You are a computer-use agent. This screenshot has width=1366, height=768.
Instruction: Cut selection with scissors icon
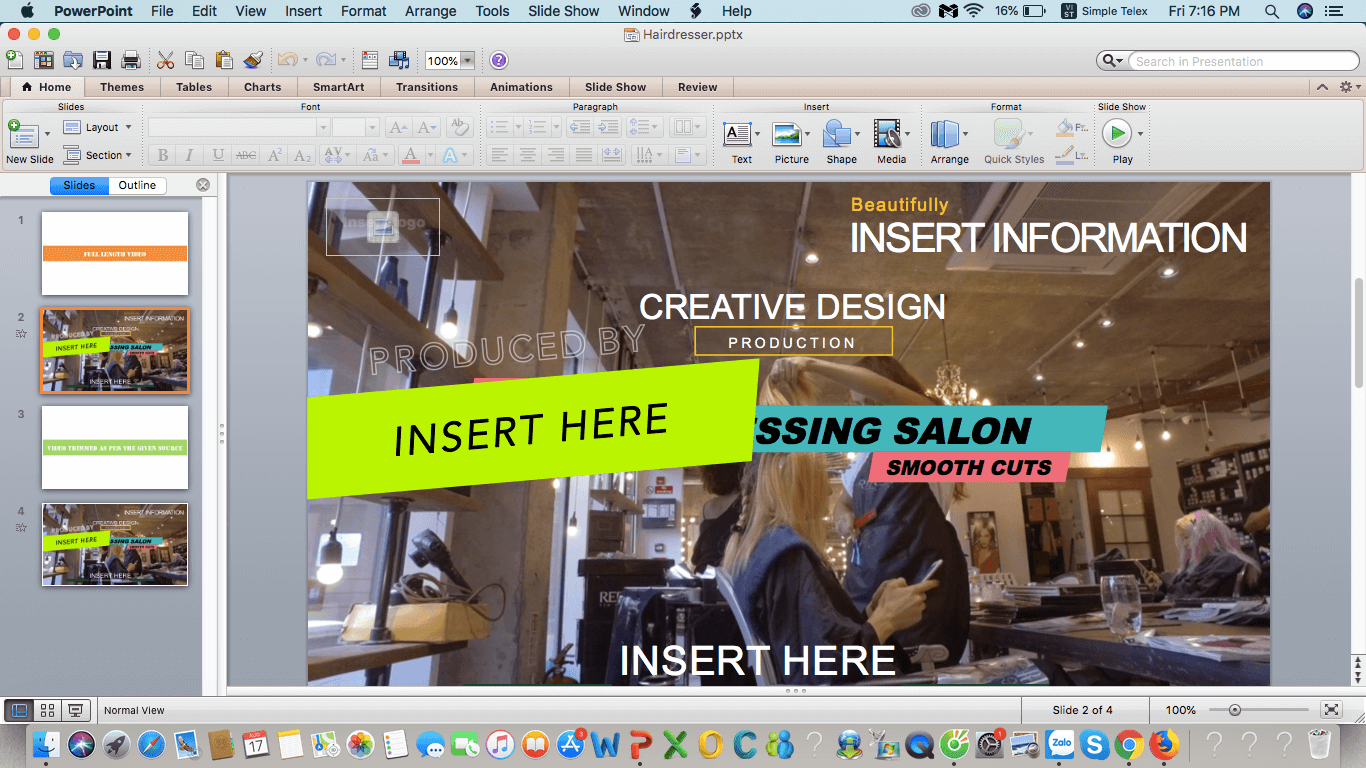(x=166, y=60)
